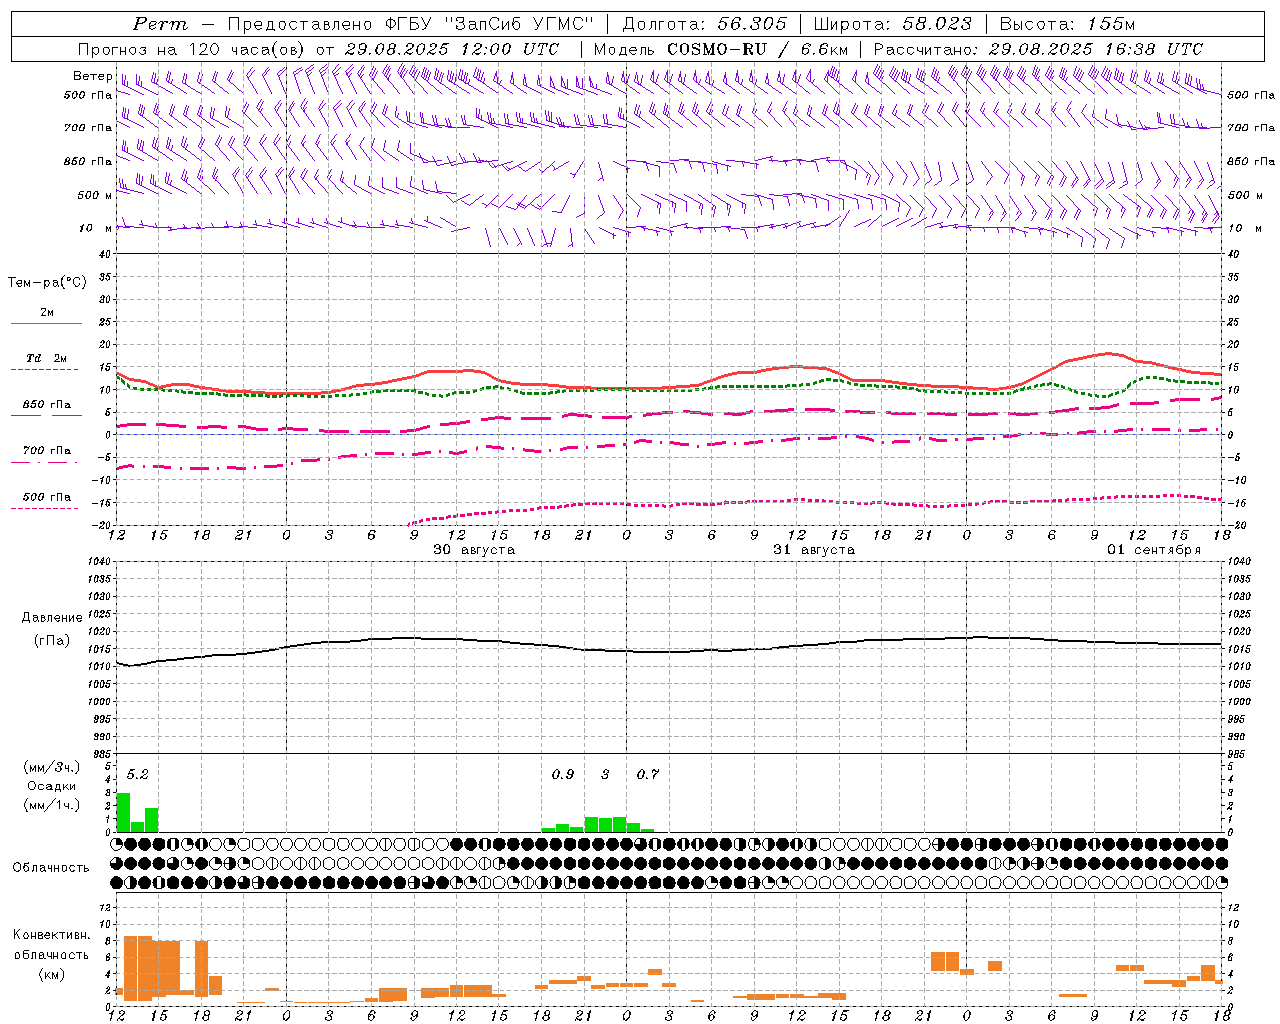Select the "Высота: 155м" elevation text
The image size is (1280, 1024).
tap(1068, 24)
